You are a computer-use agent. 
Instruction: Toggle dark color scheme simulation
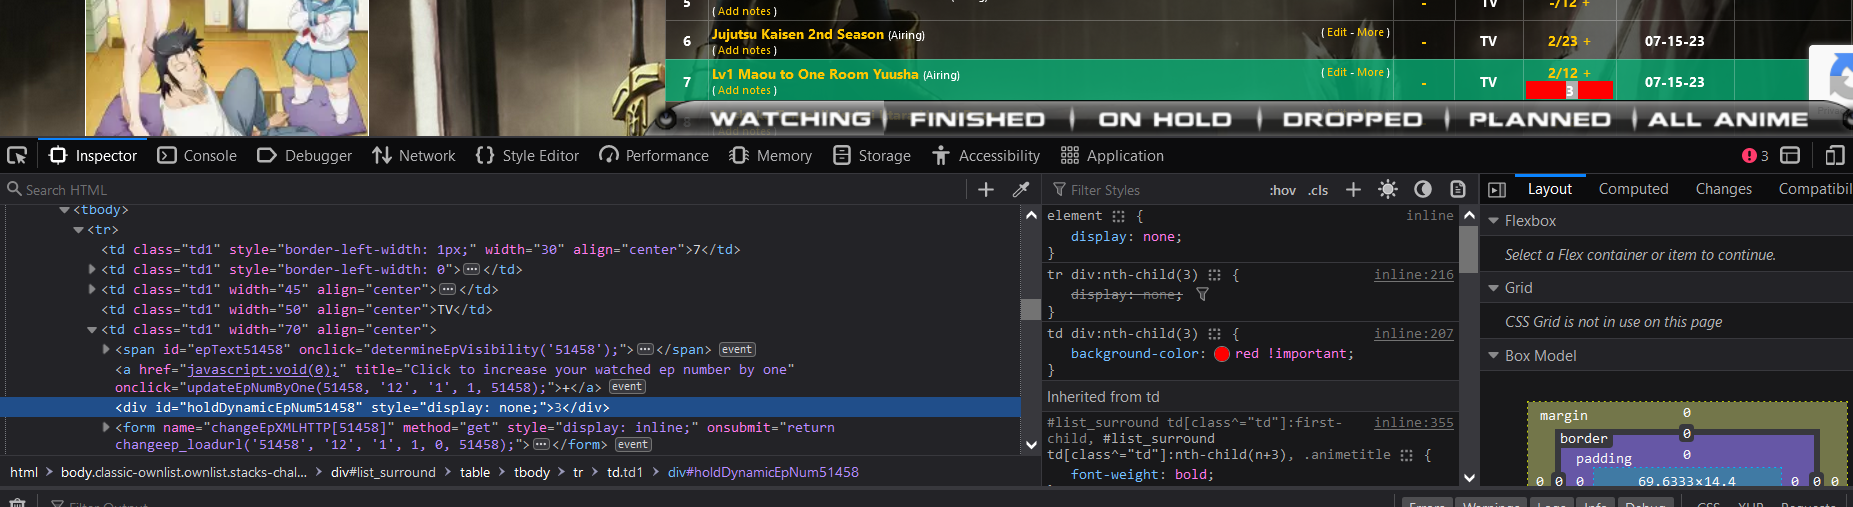[1423, 189]
